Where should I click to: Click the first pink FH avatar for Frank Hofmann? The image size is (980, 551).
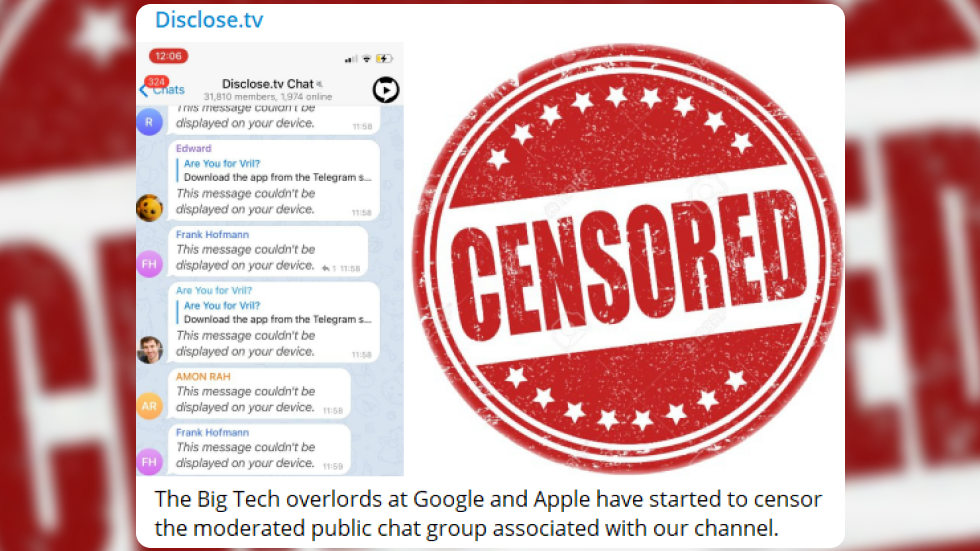point(149,264)
